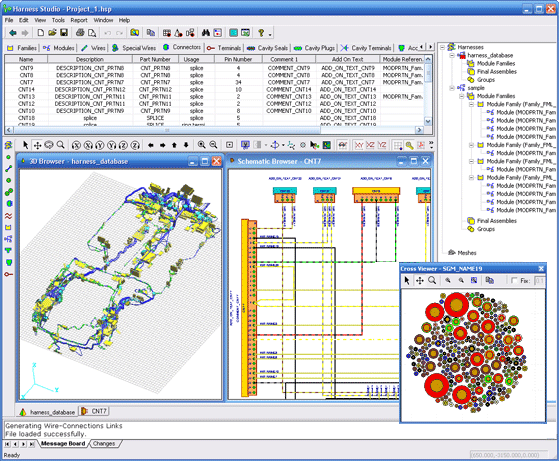Select the arrow pointer tool in view toolbar

coord(25,145)
